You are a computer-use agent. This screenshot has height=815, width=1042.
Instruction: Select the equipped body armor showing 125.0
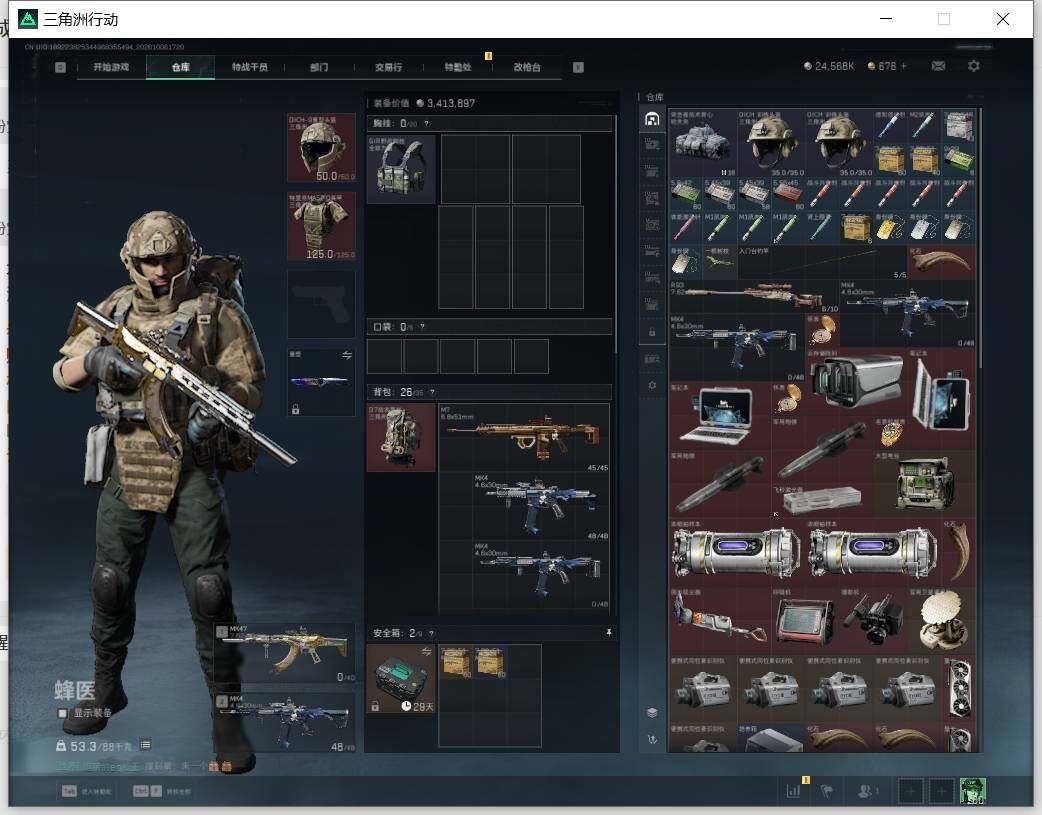click(x=321, y=226)
